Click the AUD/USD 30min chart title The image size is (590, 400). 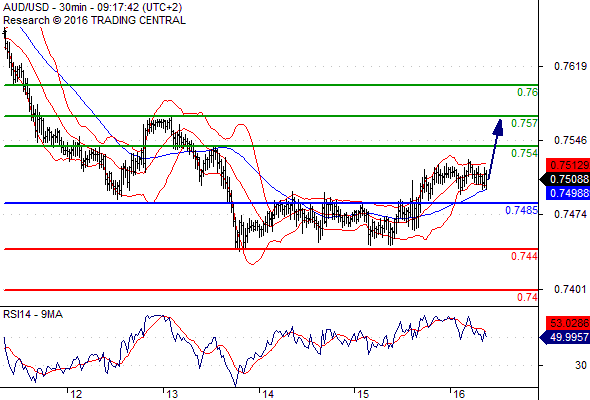point(93,7)
